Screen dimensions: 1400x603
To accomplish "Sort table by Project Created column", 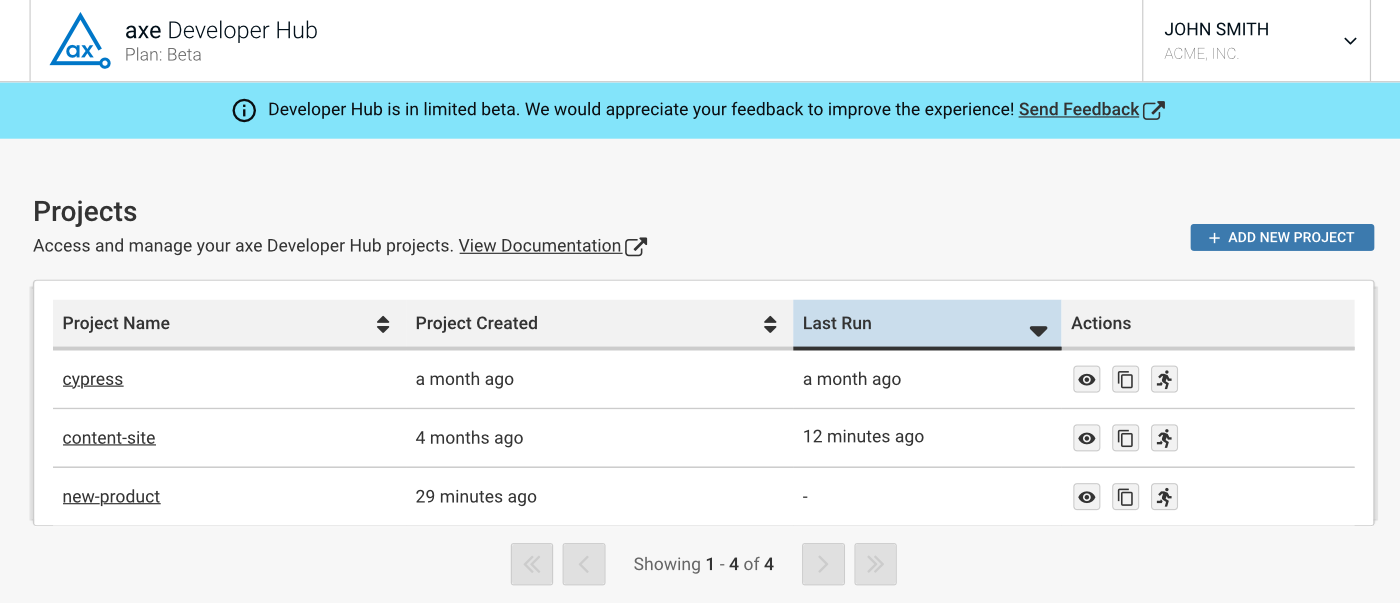I will [769, 324].
